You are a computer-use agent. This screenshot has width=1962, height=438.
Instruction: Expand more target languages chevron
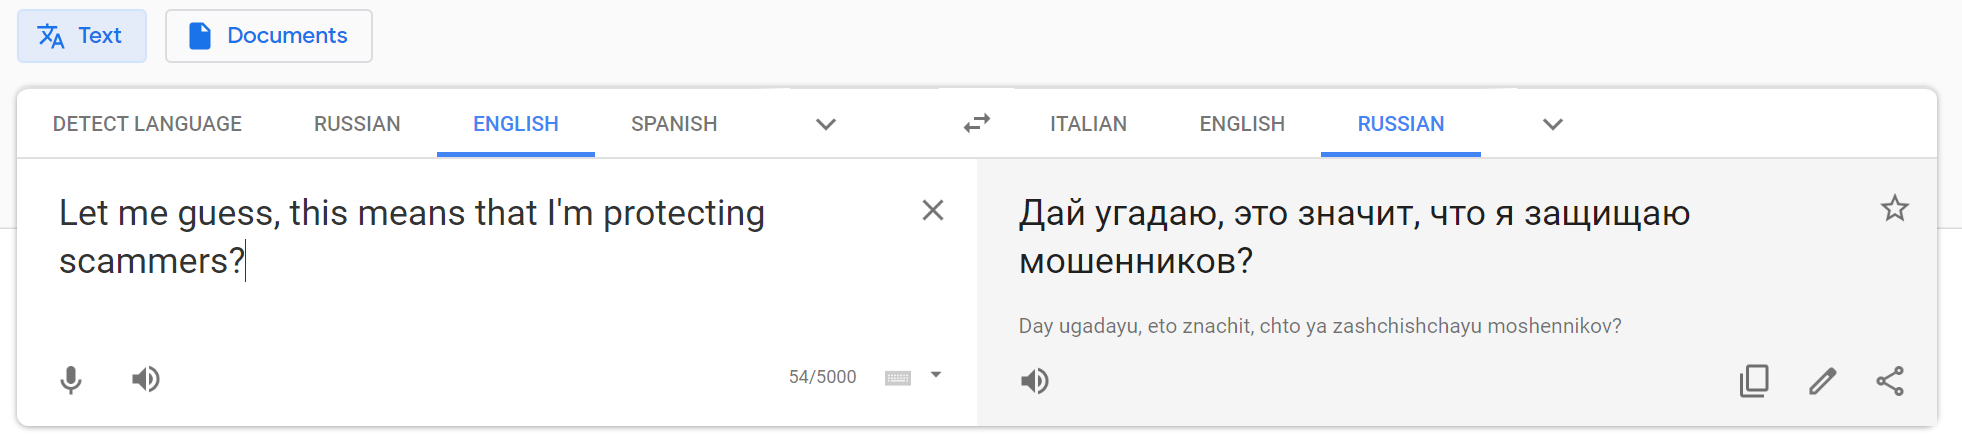[1552, 124]
